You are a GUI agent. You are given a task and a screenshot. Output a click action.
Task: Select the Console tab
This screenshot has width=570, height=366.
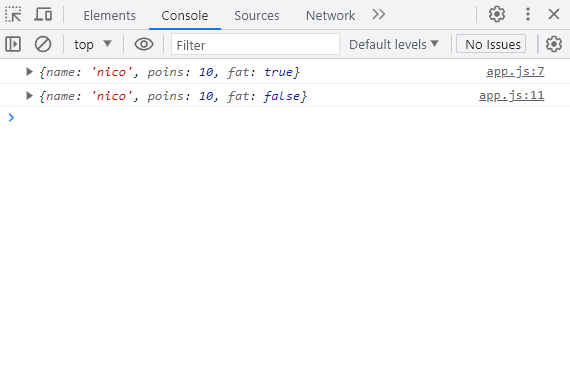pyautogui.click(x=185, y=16)
